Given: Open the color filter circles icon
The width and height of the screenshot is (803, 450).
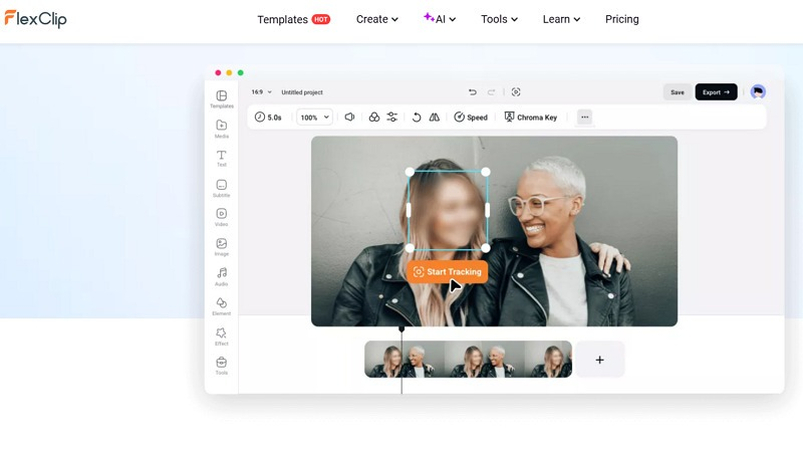Looking at the screenshot, I should click(374, 117).
